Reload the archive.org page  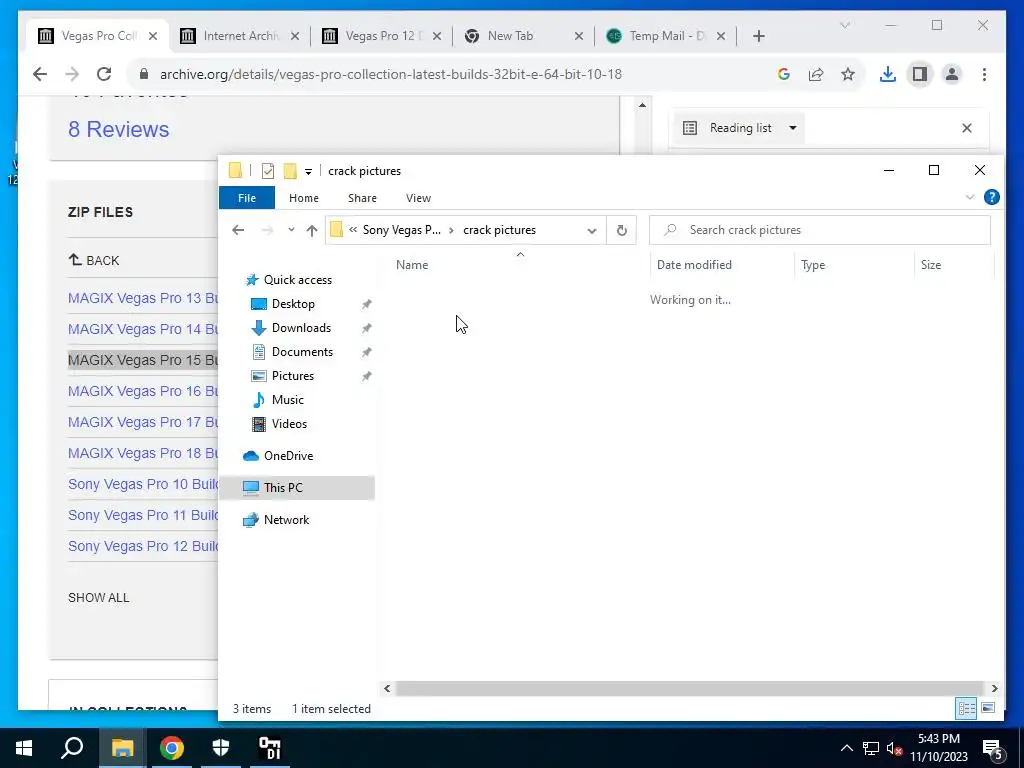click(104, 74)
